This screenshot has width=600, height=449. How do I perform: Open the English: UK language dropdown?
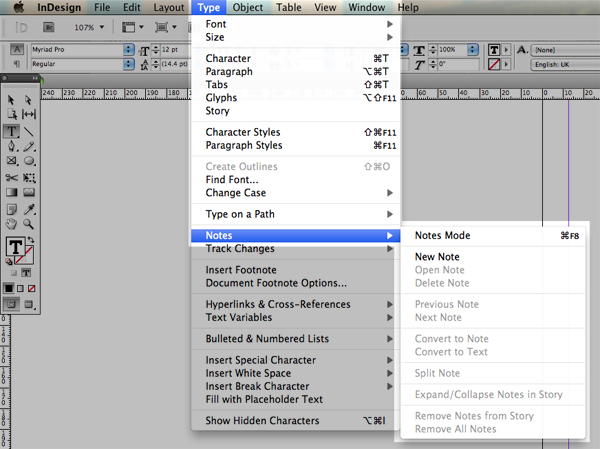[565, 65]
